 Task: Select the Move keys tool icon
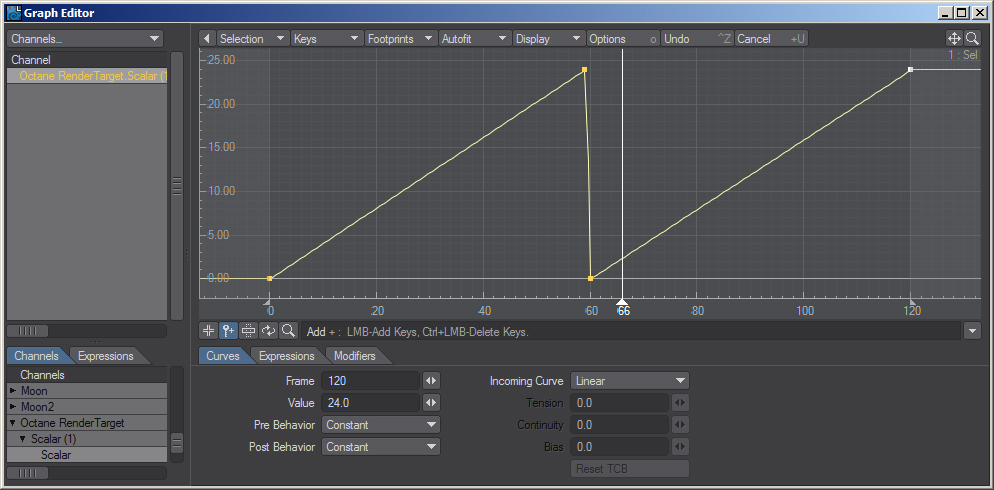click(x=208, y=331)
